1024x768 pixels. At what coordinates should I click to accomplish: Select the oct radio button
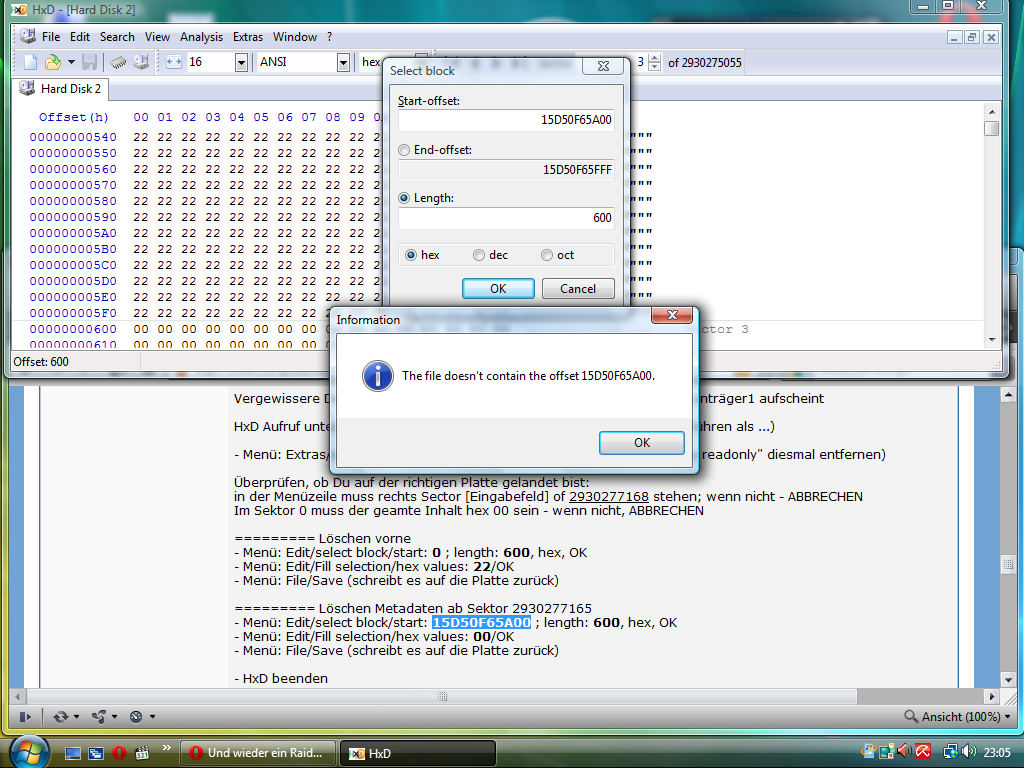(x=547, y=255)
